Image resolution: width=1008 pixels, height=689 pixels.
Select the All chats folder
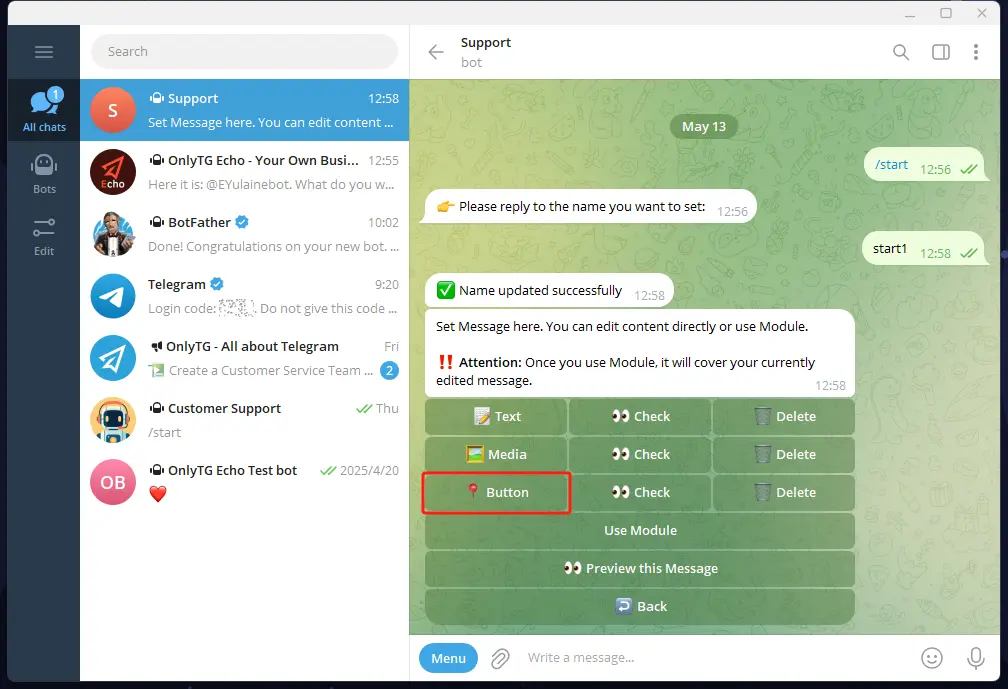click(x=44, y=110)
